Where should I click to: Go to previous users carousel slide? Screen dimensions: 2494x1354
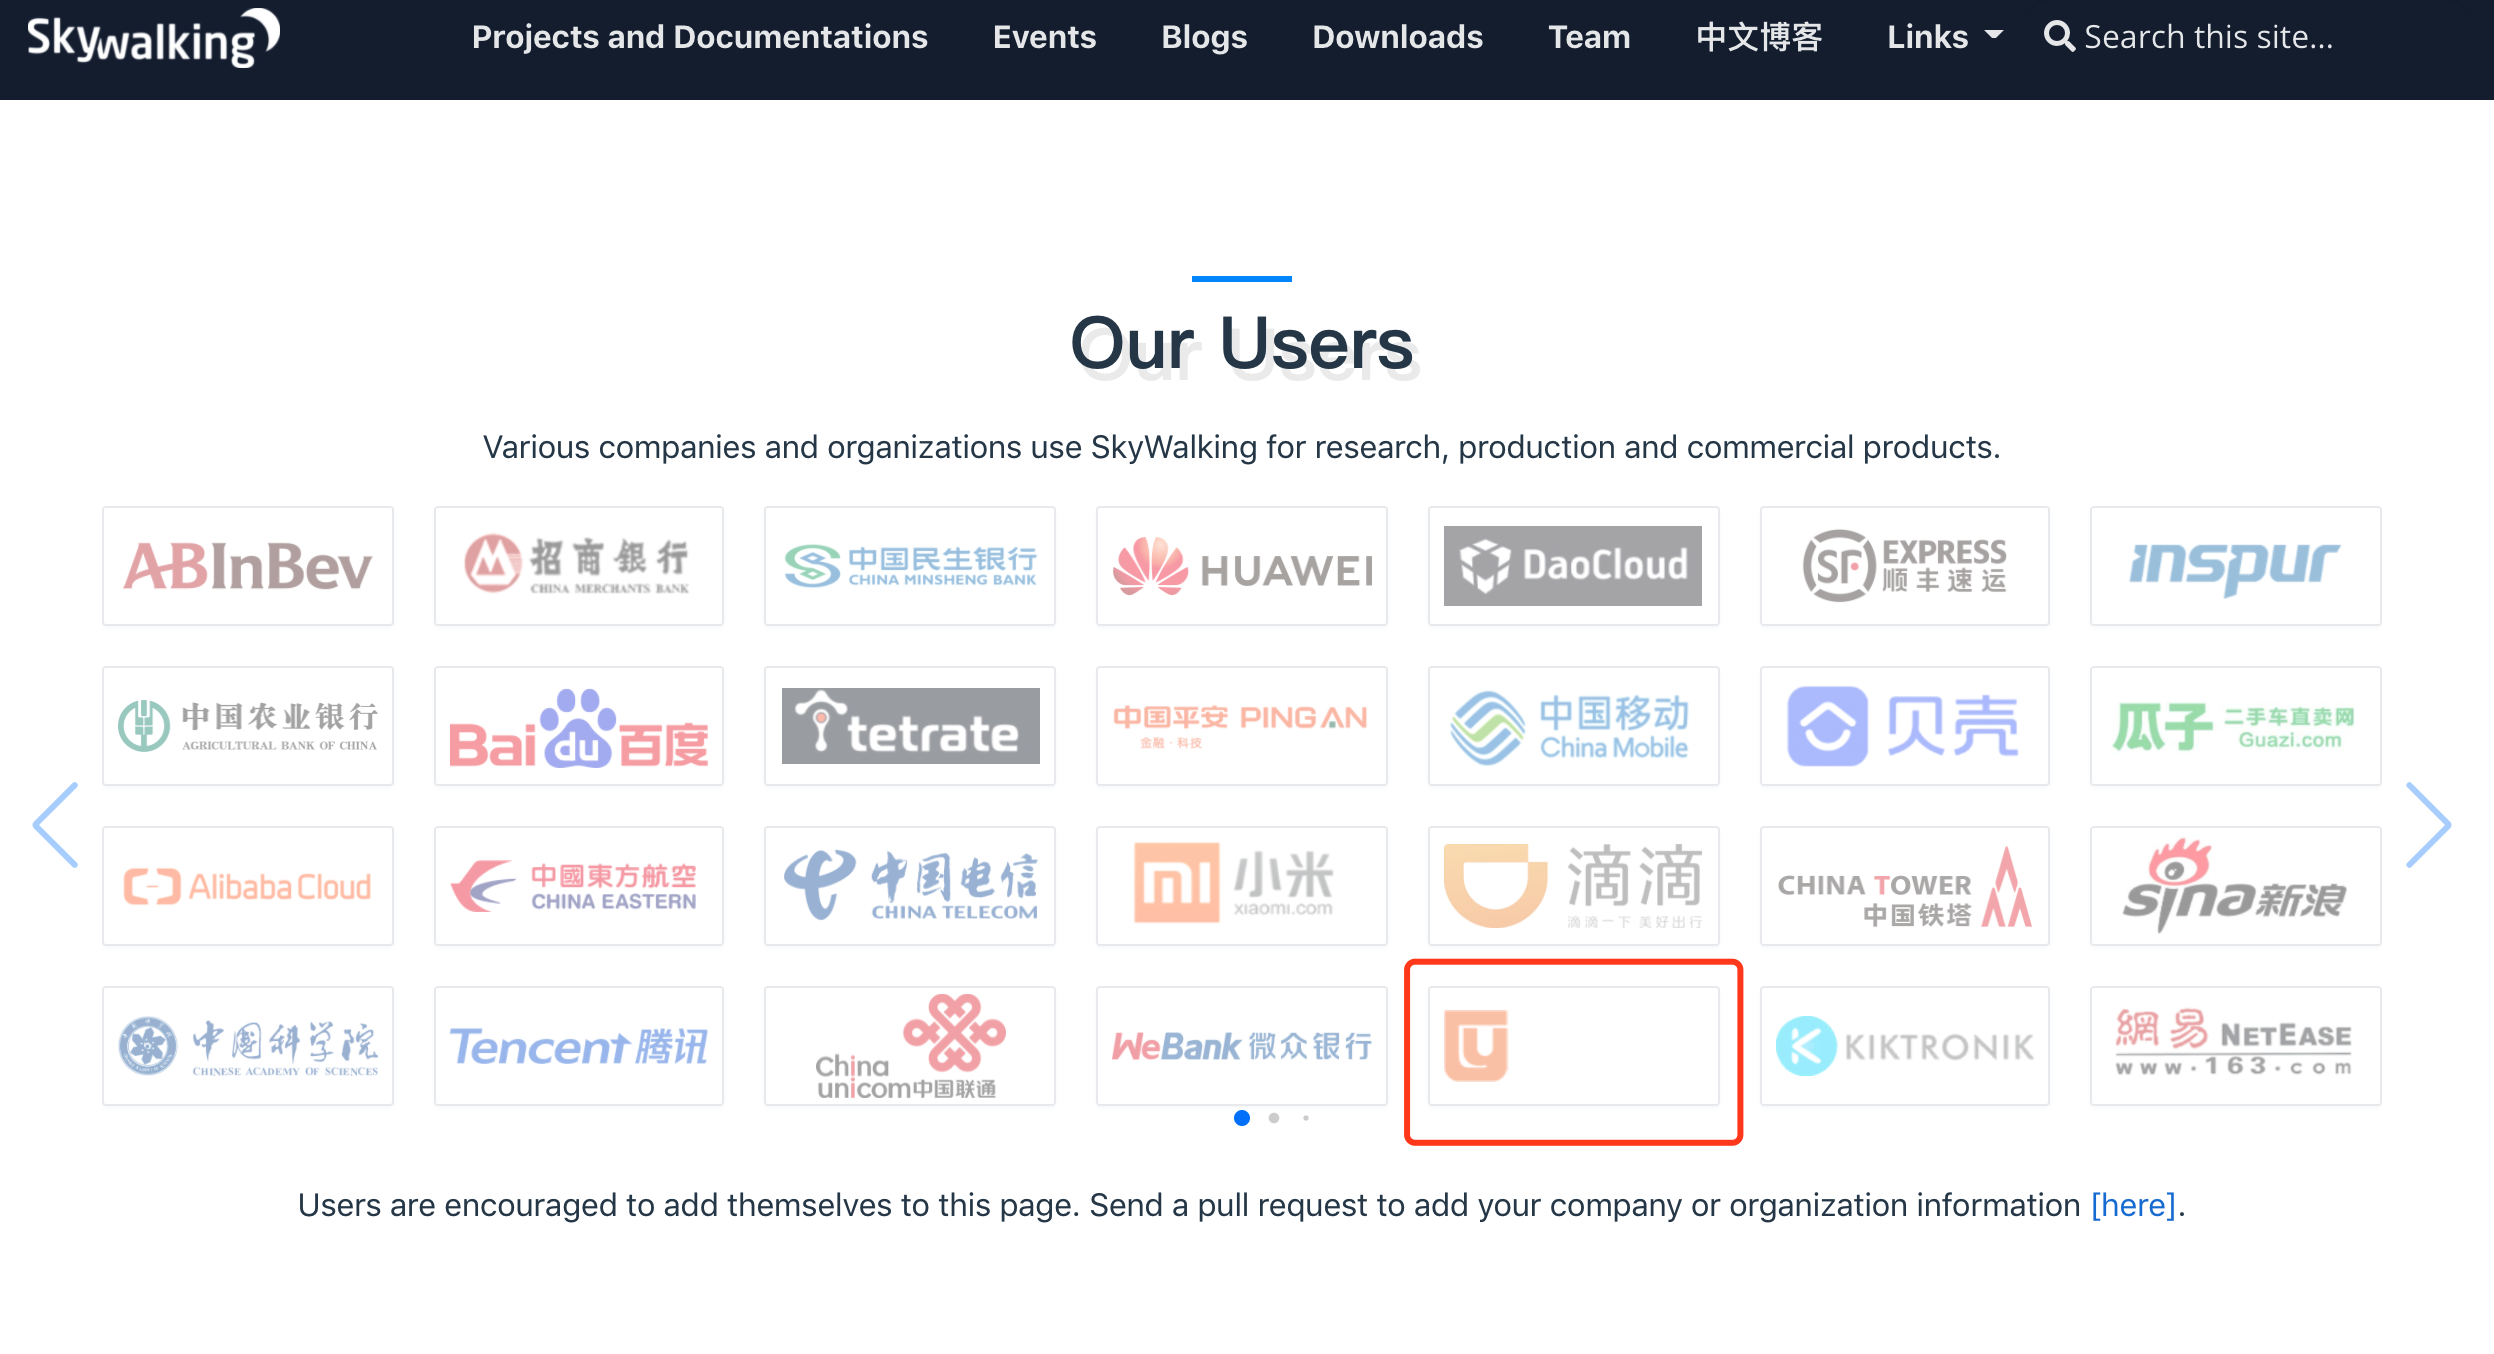pyautogui.click(x=56, y=825)
